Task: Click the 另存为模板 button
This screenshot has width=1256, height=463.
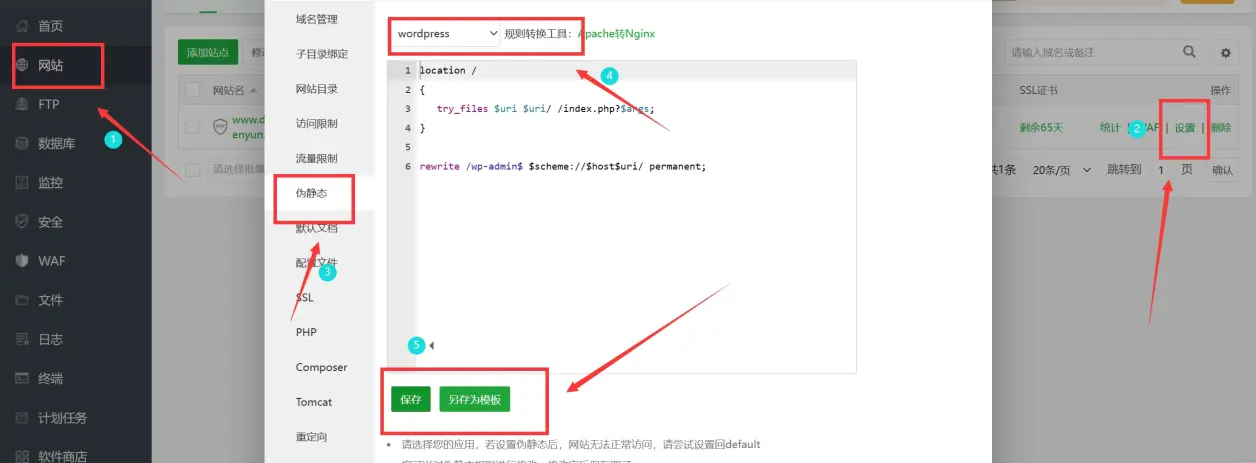Action: point(475,399)
